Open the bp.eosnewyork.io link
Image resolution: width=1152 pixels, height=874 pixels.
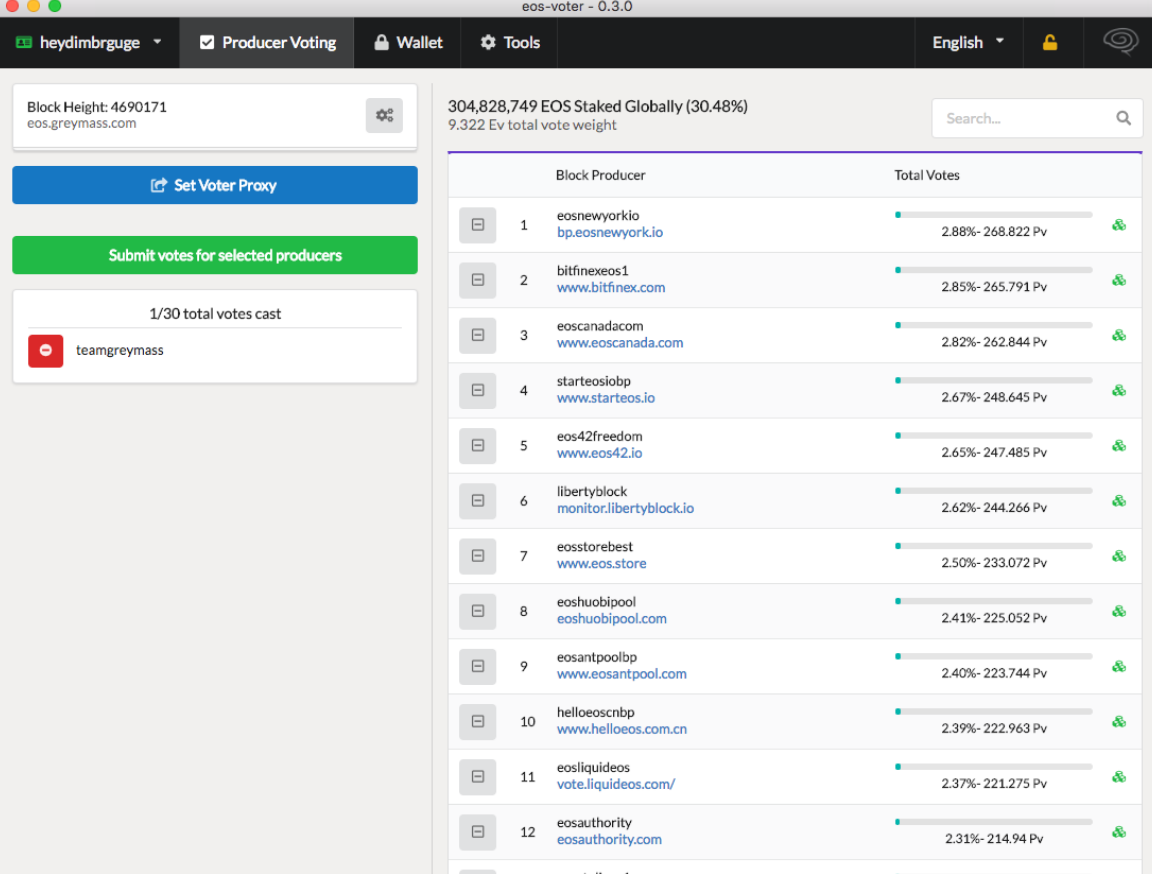coord(610,233)
